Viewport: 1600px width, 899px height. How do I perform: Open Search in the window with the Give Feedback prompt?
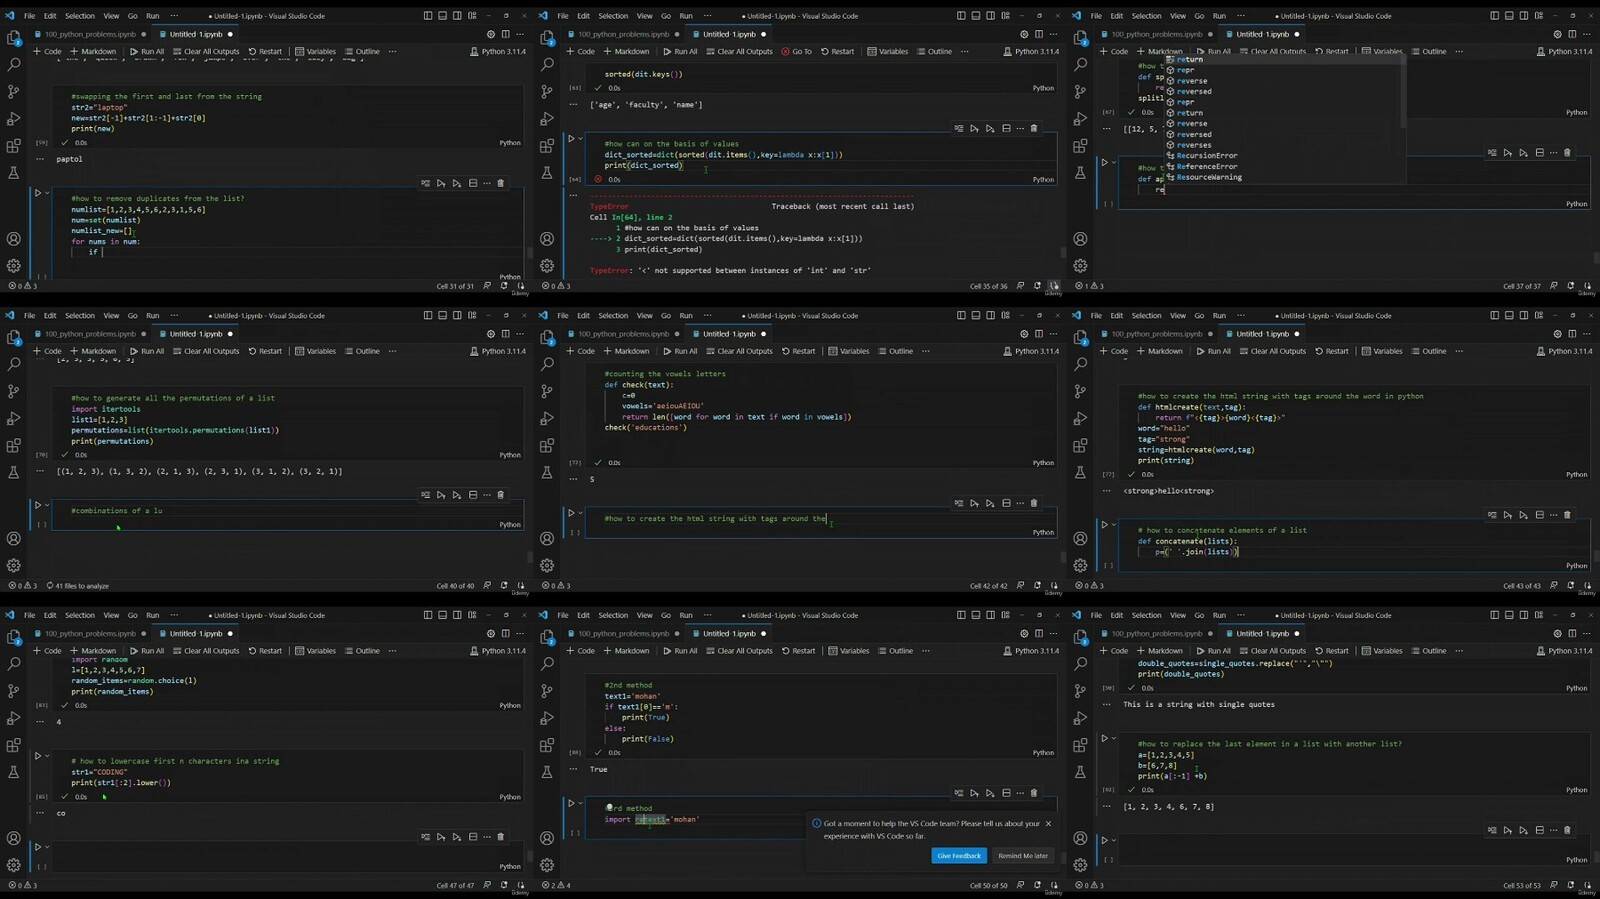coord(547,663)
